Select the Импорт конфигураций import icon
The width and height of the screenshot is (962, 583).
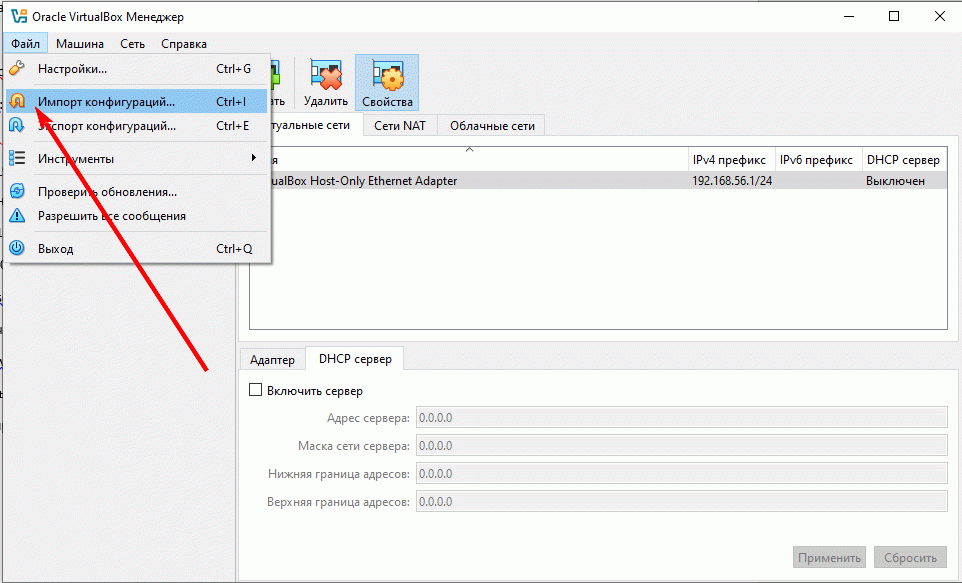click(x=17, y=101)
